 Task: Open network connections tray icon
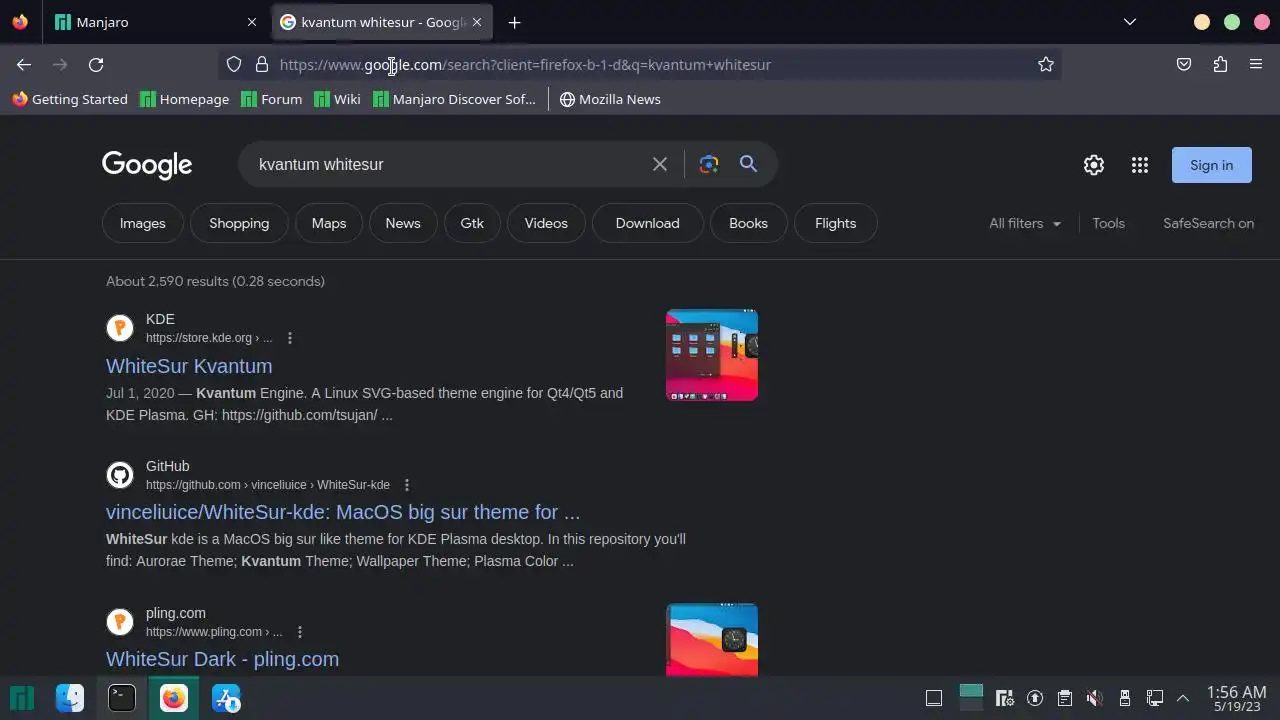pyautogui.click(x=1155, y=698)
